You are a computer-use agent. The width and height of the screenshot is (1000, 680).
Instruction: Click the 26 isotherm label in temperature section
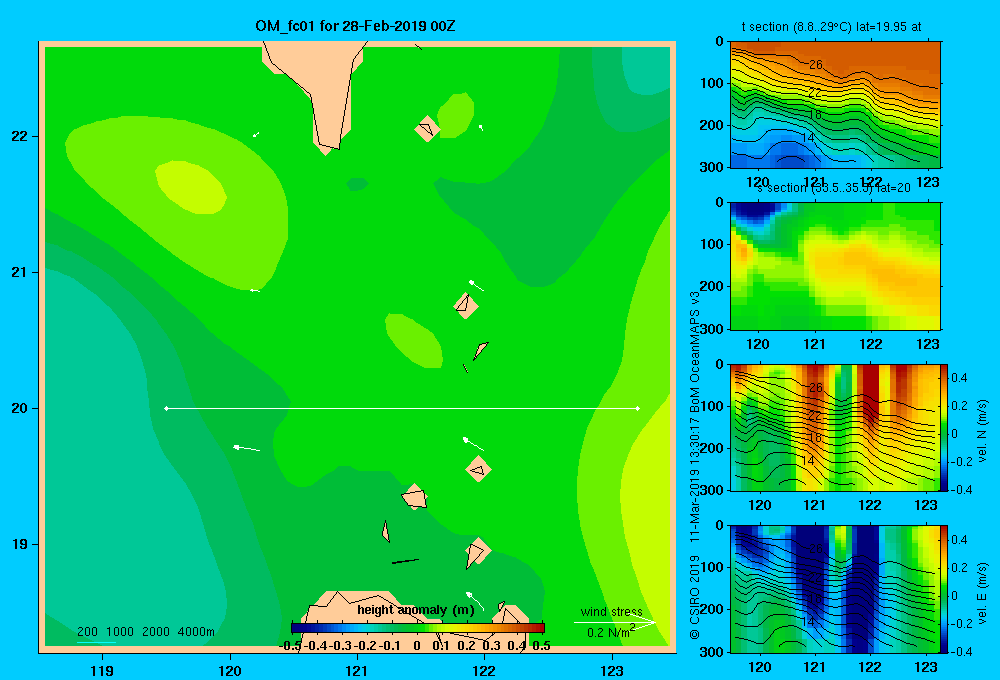(x=816, y=64)
